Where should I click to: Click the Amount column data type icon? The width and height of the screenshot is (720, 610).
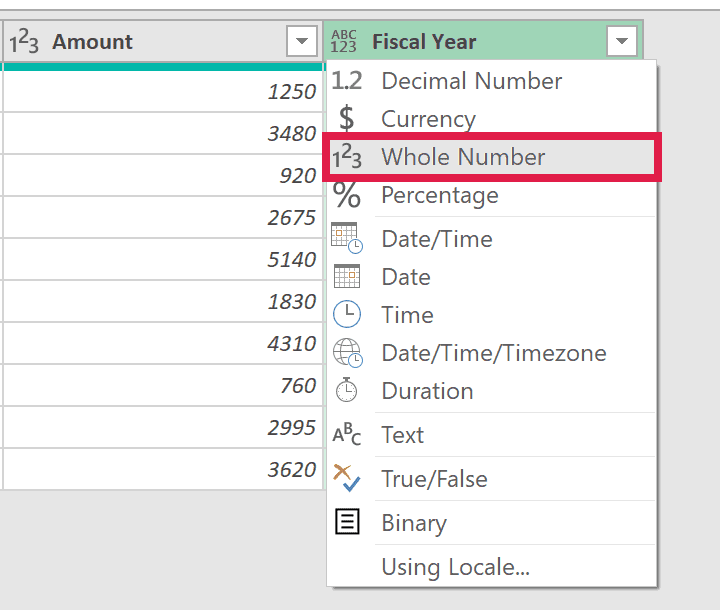24,41
